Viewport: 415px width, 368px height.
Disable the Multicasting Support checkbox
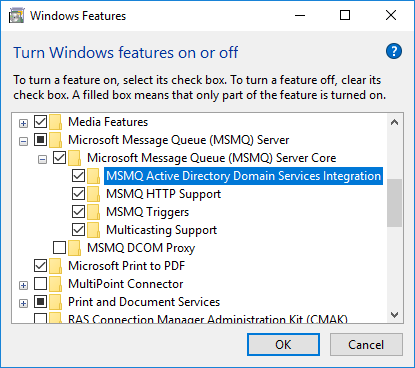tap(78, 229)
